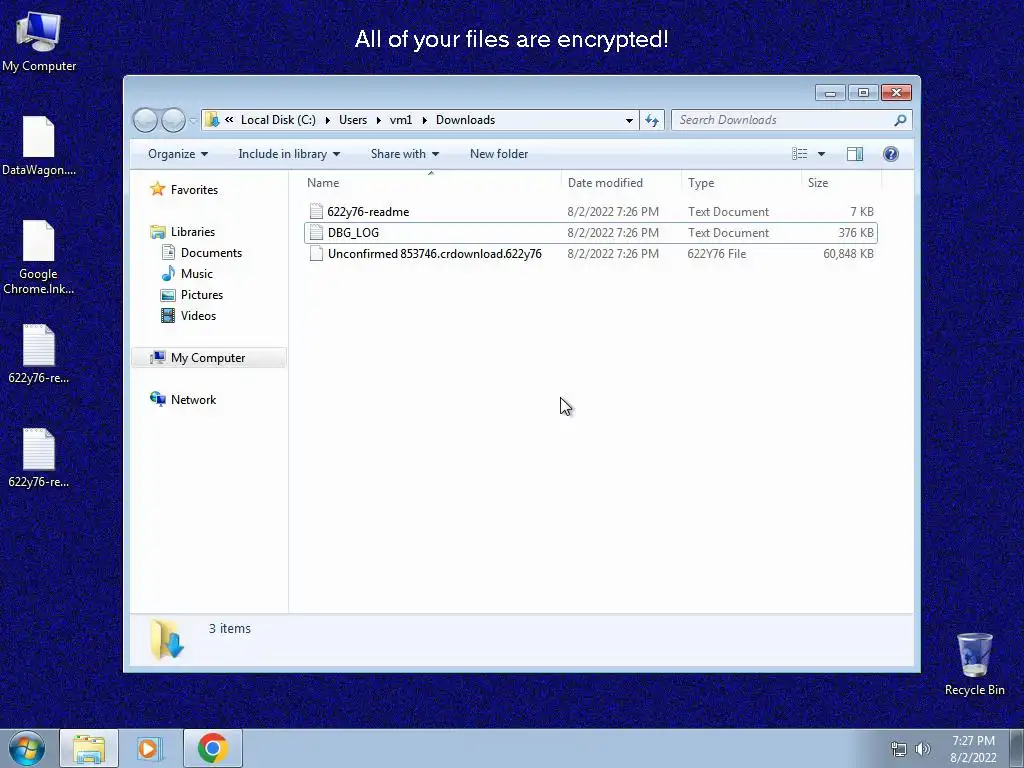1024x768 pixels.
Task: Expand the Local Disk (C:) breadcrumb arrow
Action: tap(327, 120)
